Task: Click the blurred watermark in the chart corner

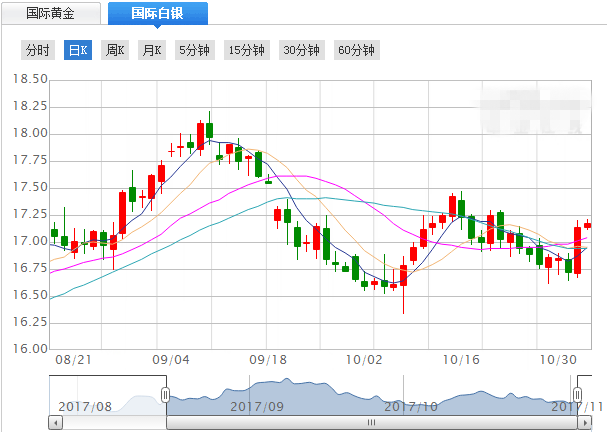Action: coord(536,108)
